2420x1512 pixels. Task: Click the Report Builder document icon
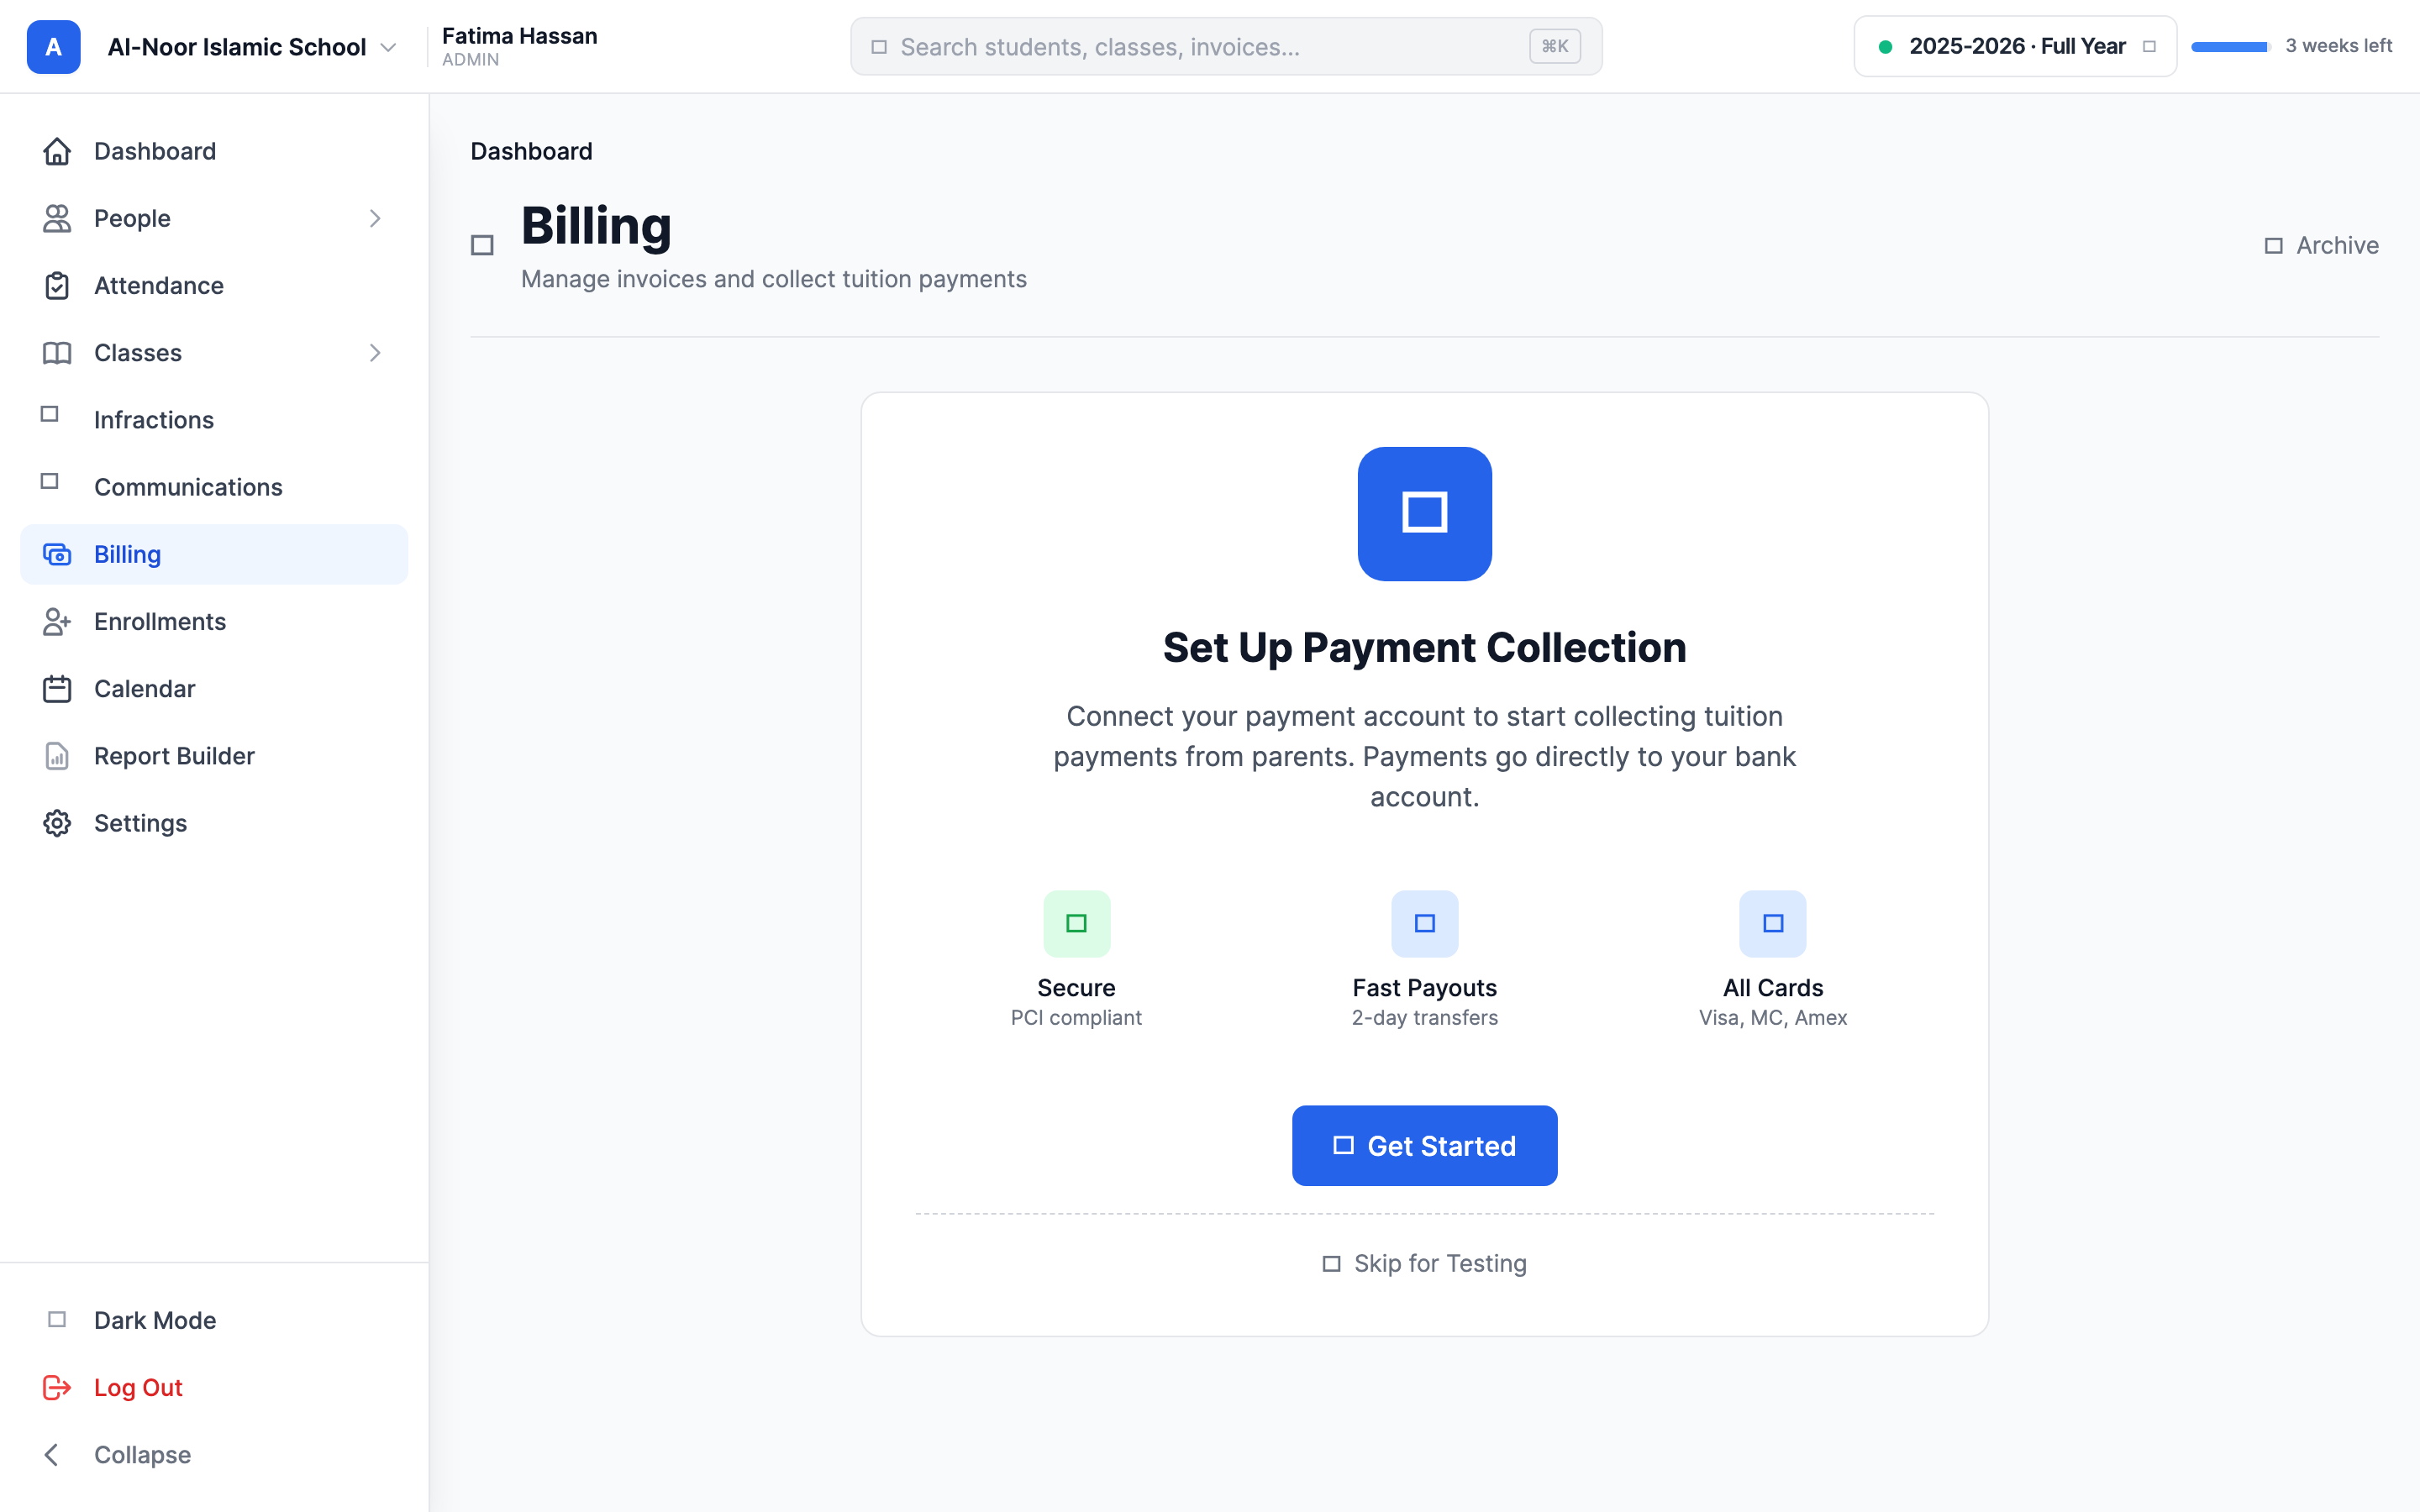pyautogui.click(x=57, y=756)
